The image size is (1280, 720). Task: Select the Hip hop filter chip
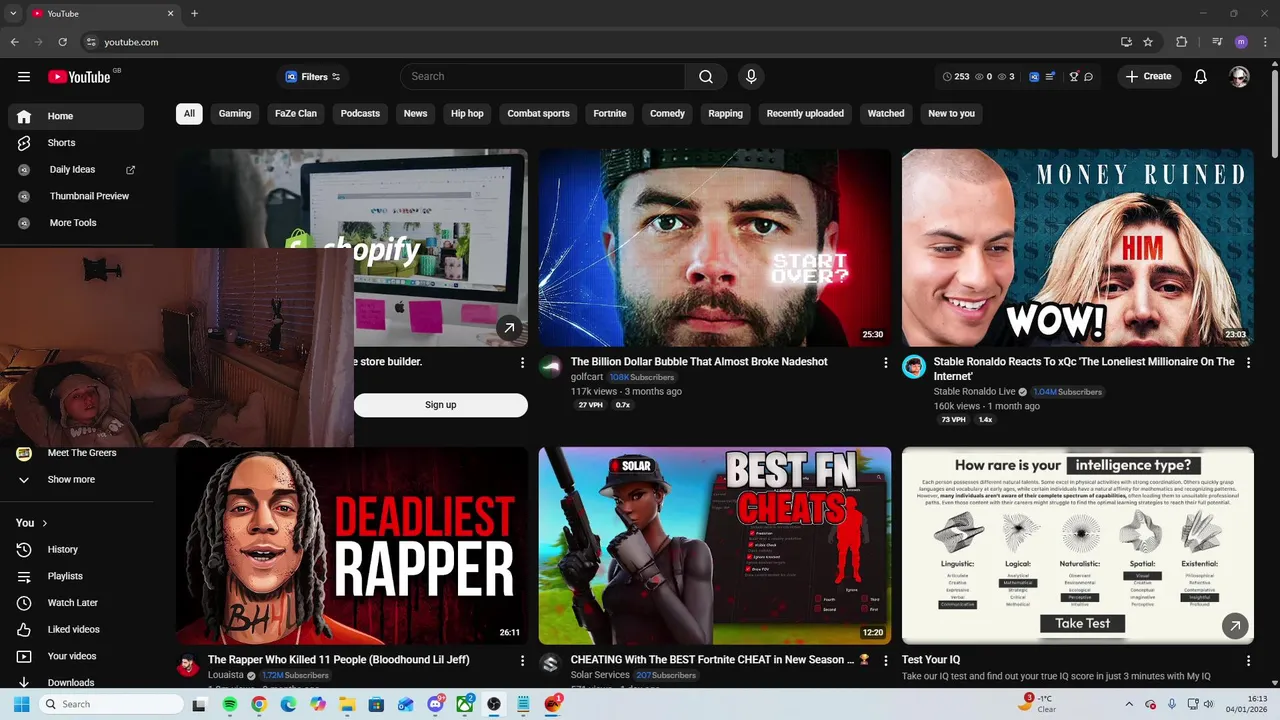pyautogui.click(x=467, y=114)
